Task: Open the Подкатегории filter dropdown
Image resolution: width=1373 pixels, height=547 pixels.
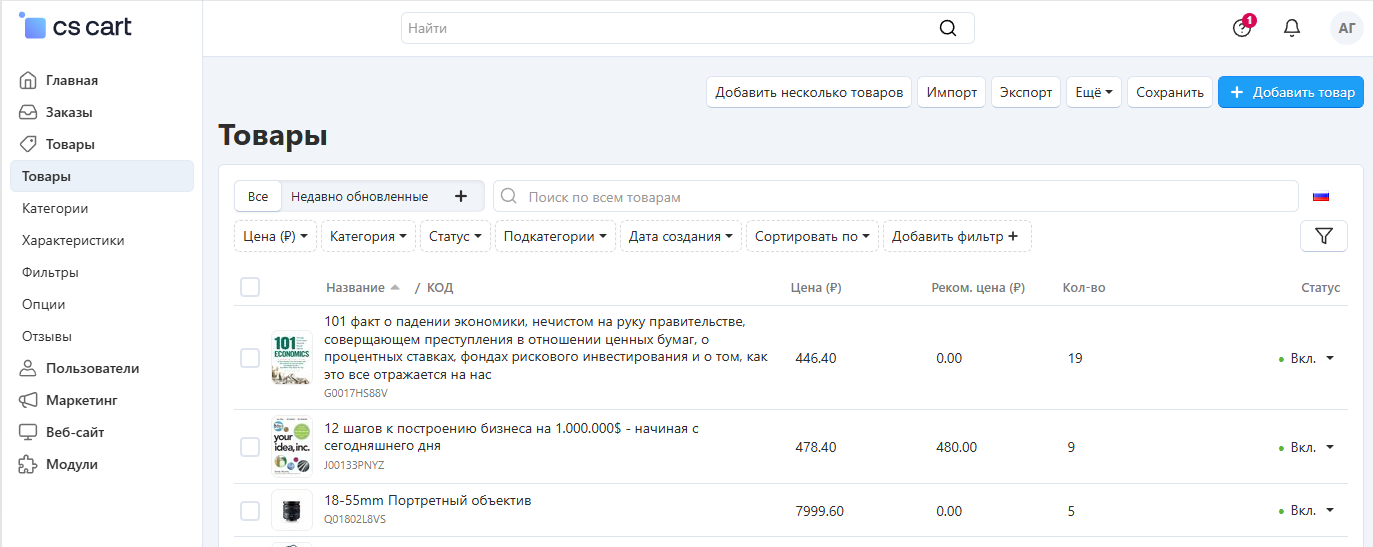Action: [555, 236]
